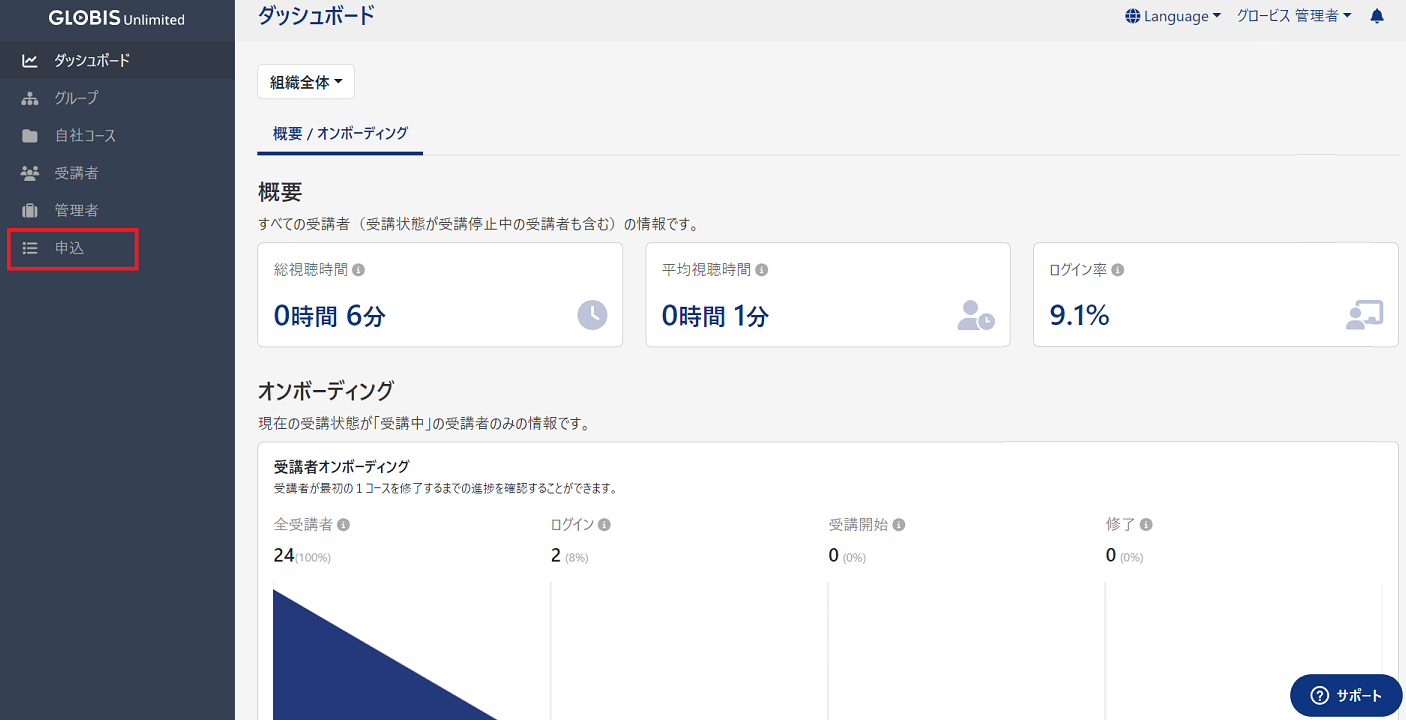Click the 概要 section heading
1406x720 pixels.
coord(280,192)
